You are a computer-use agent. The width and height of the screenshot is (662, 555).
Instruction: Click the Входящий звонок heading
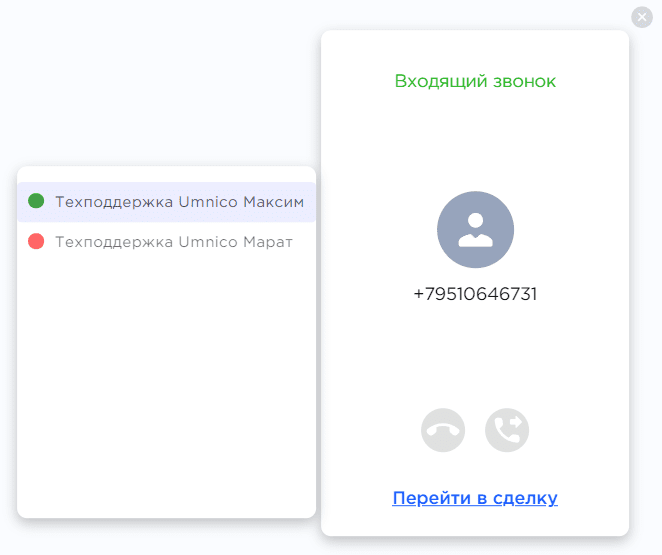pyautogui.click(x=475, y=81)
